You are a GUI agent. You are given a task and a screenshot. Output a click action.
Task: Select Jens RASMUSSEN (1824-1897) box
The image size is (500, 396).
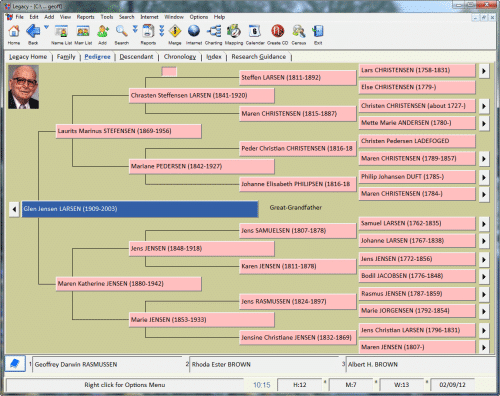click(x=298, y=302)
